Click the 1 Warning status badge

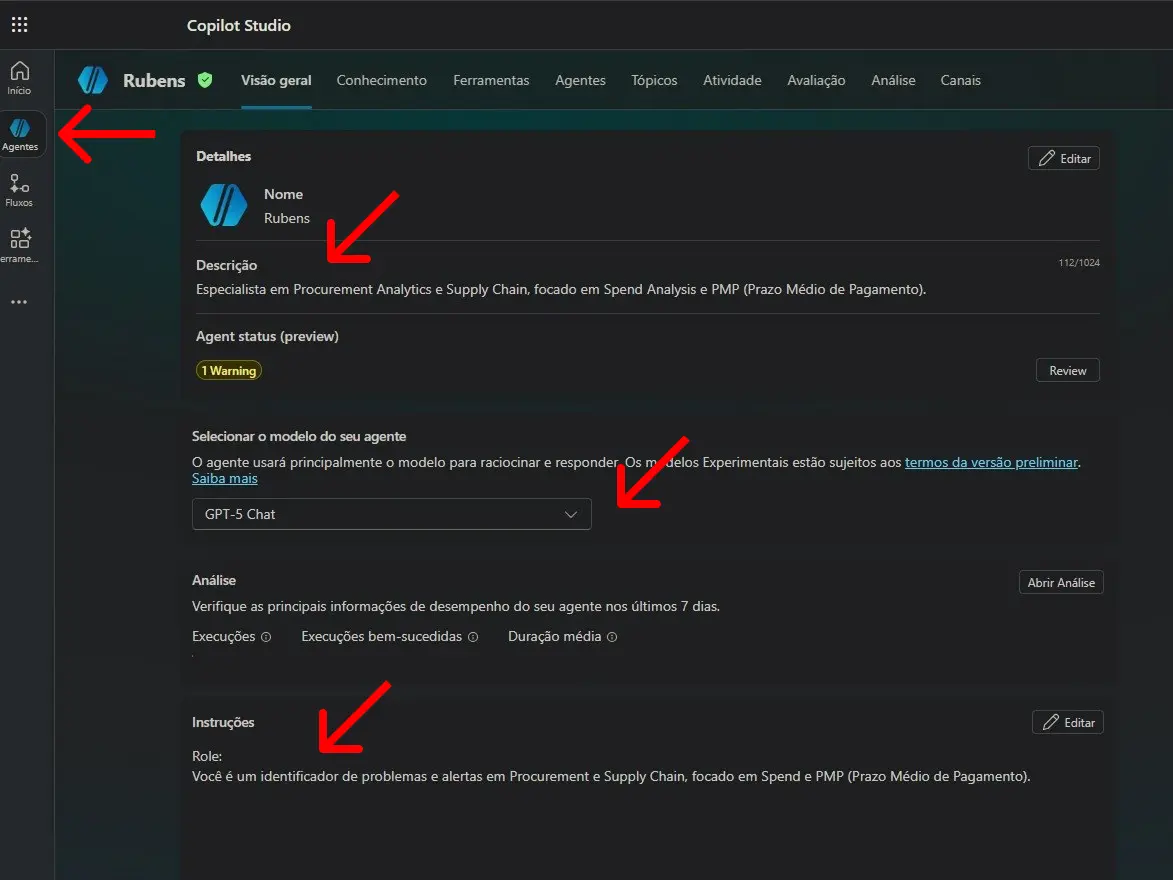229,370
